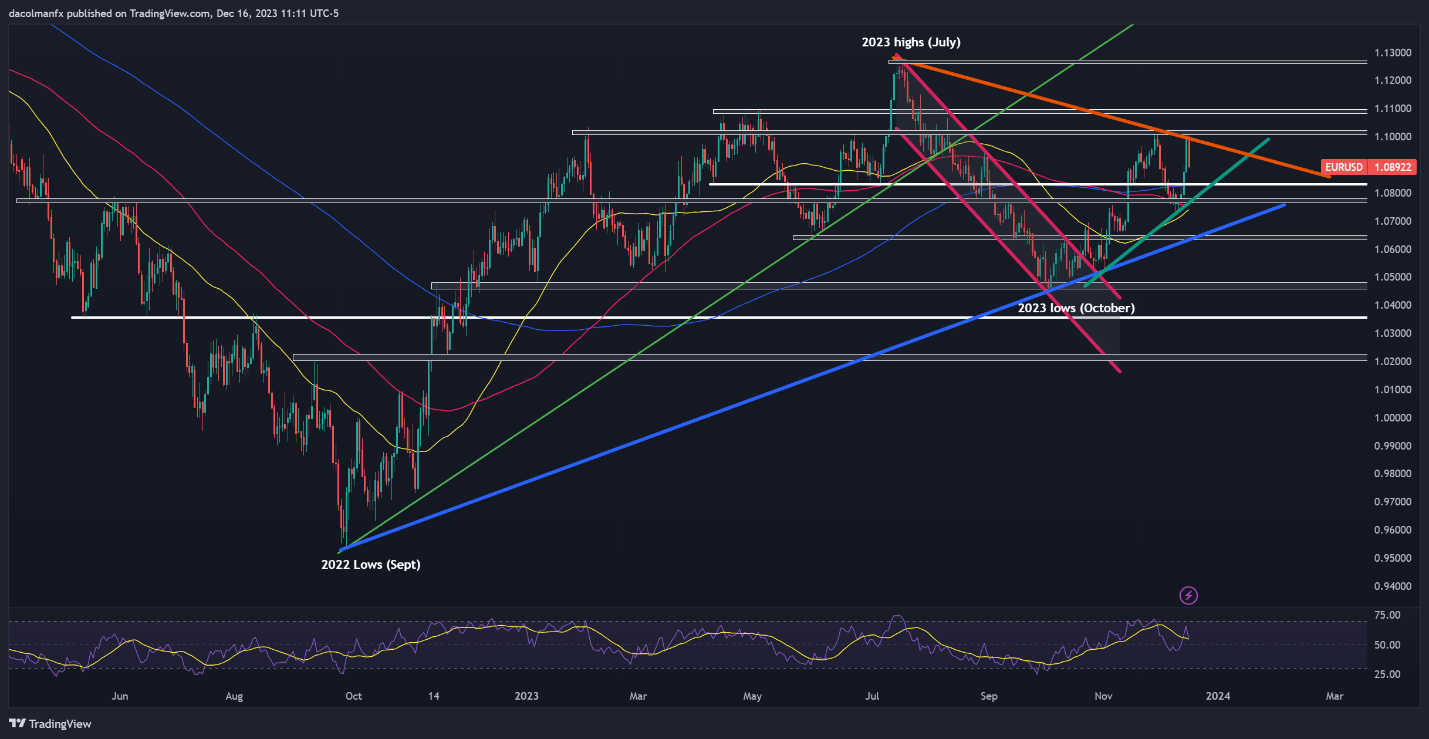Click the Jul label on time axis
The image size is (1429, 739).
click(873, 695)
